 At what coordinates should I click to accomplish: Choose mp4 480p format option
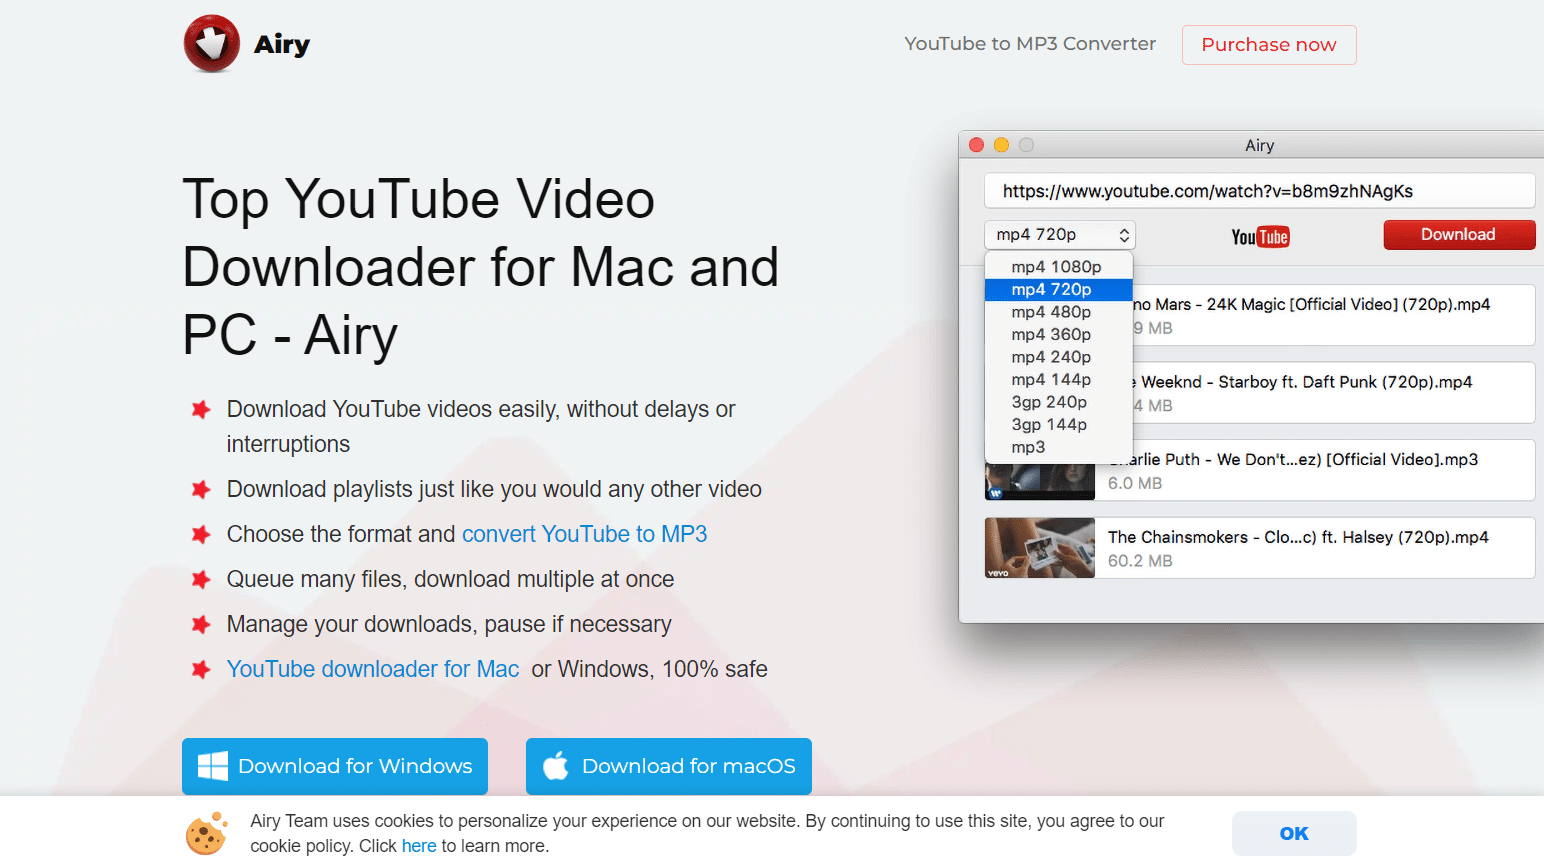(x=1059, y=312)
